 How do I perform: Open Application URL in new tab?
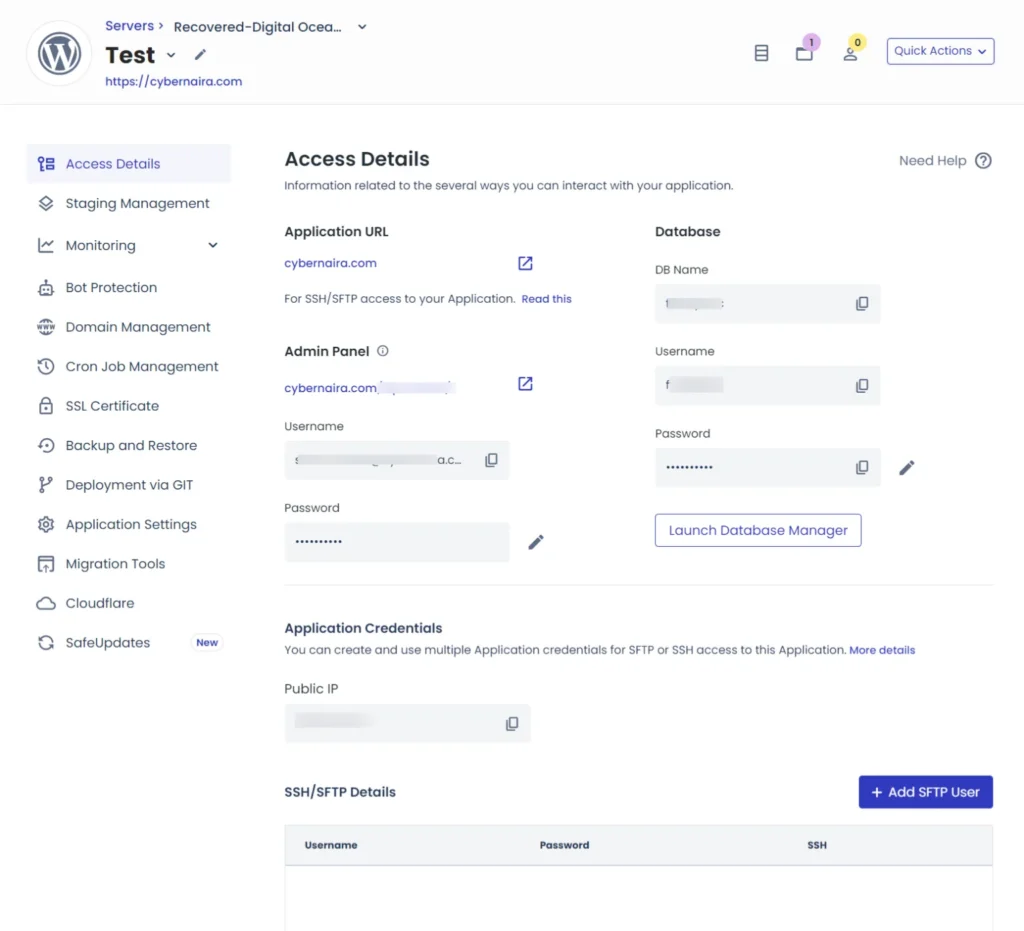click(524, 262)
